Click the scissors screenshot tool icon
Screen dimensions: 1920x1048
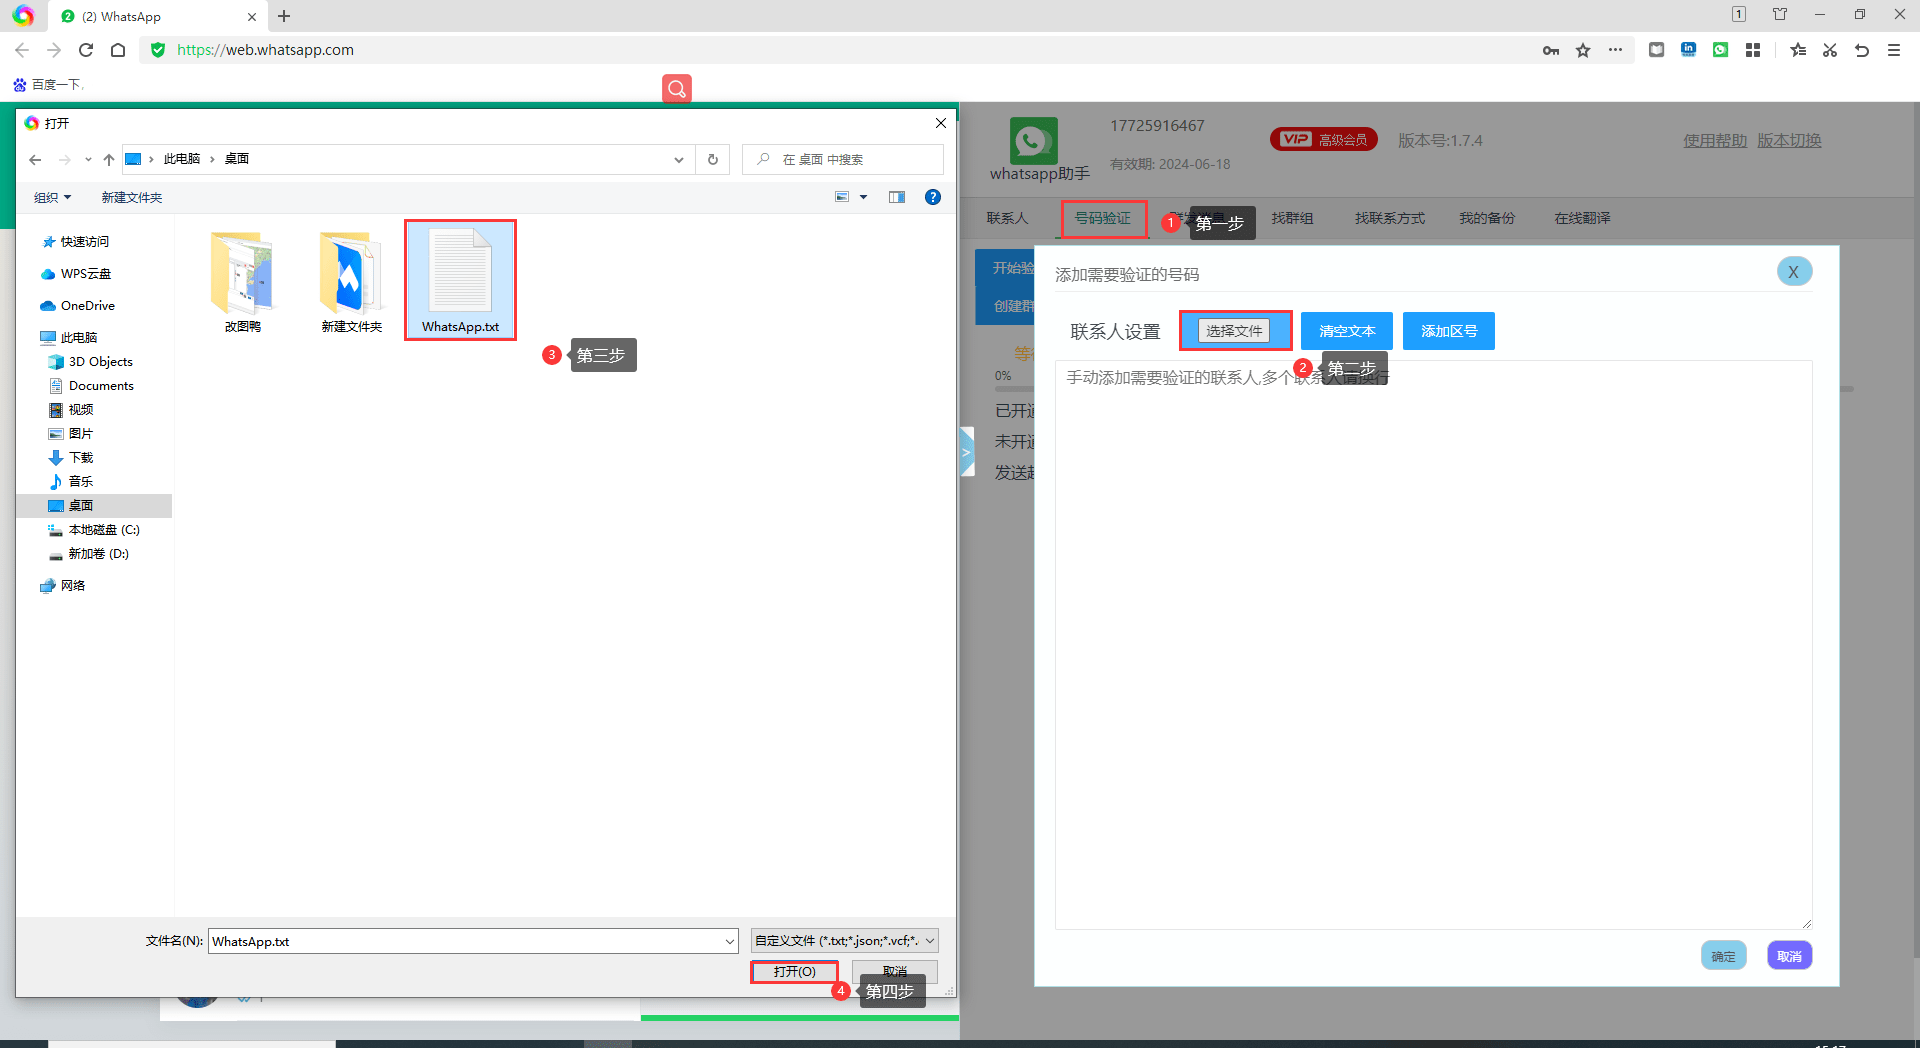point(1830,50)
